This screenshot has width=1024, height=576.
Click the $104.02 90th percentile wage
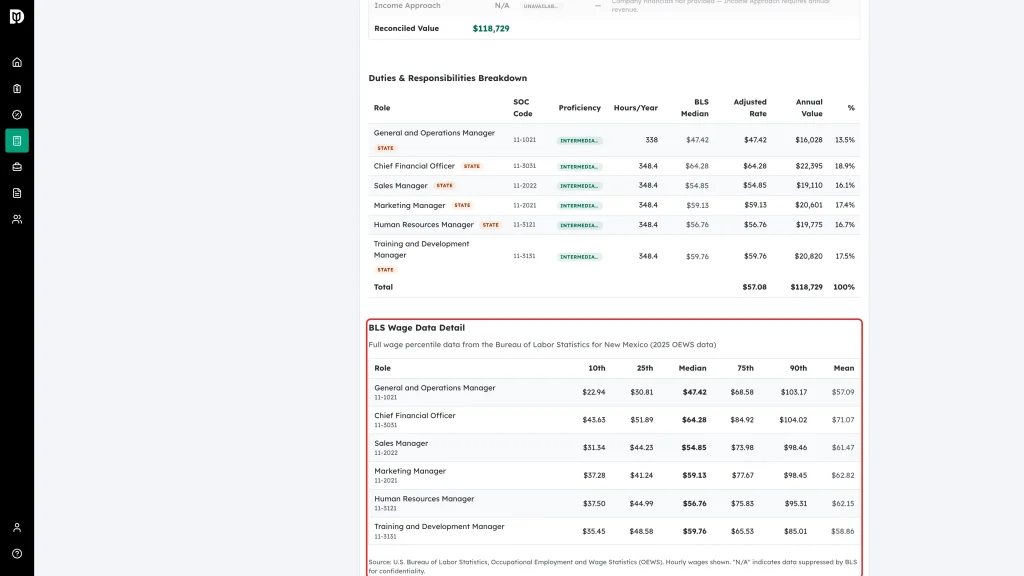coord(793,420)
